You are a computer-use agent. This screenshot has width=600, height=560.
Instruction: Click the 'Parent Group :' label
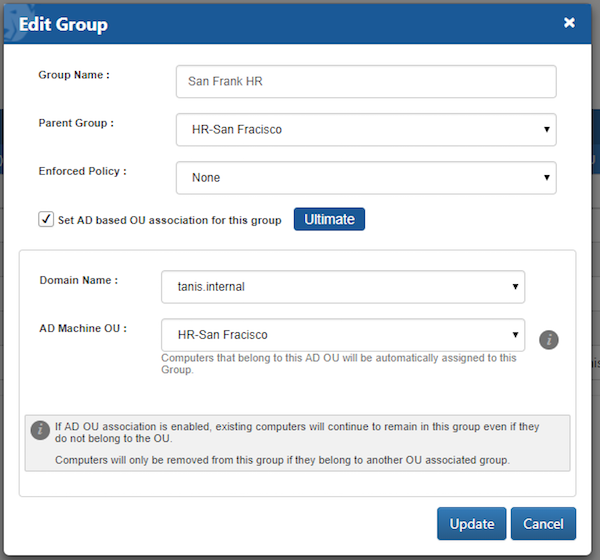(76, 123)
